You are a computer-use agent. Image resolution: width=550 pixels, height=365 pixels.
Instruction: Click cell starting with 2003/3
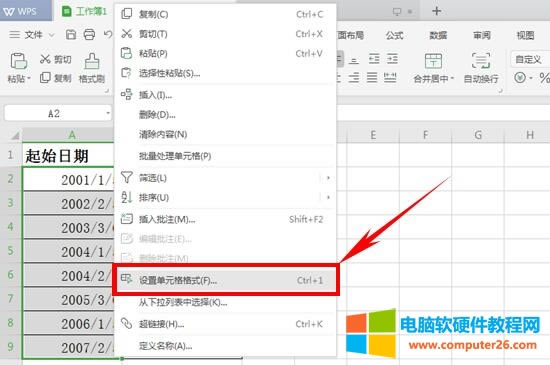69,227
